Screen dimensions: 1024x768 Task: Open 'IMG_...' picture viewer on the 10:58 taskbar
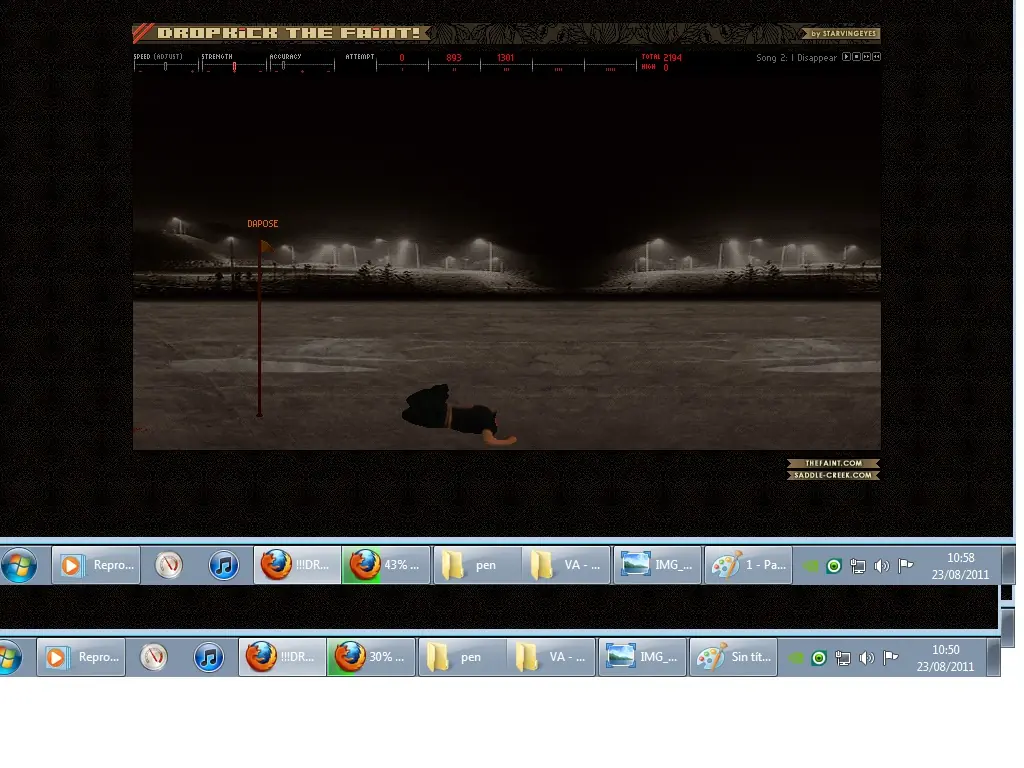658,565
